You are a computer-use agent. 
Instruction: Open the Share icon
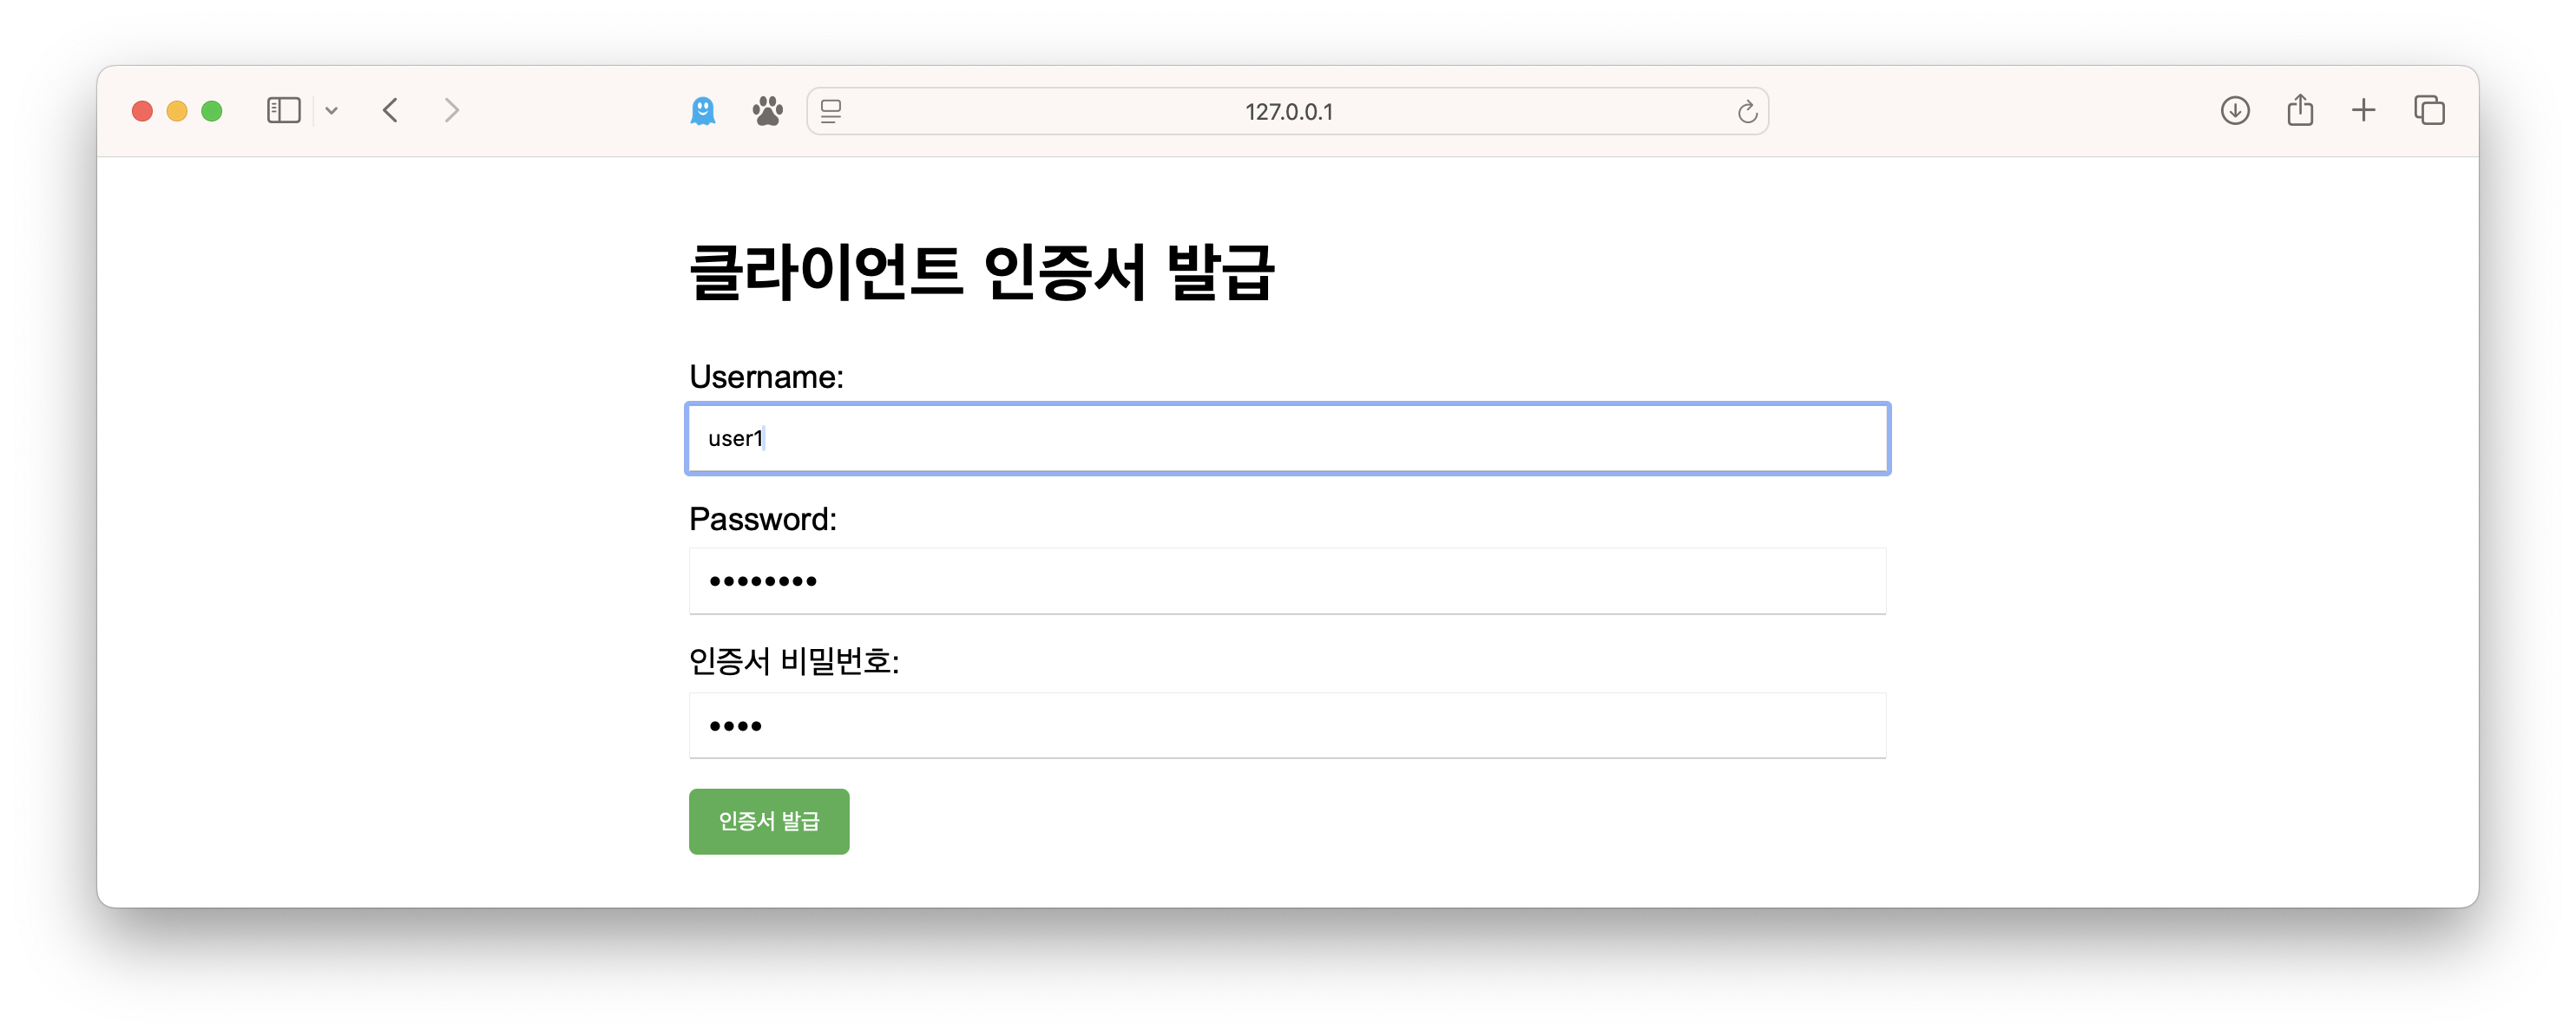tap(2300, 110)
